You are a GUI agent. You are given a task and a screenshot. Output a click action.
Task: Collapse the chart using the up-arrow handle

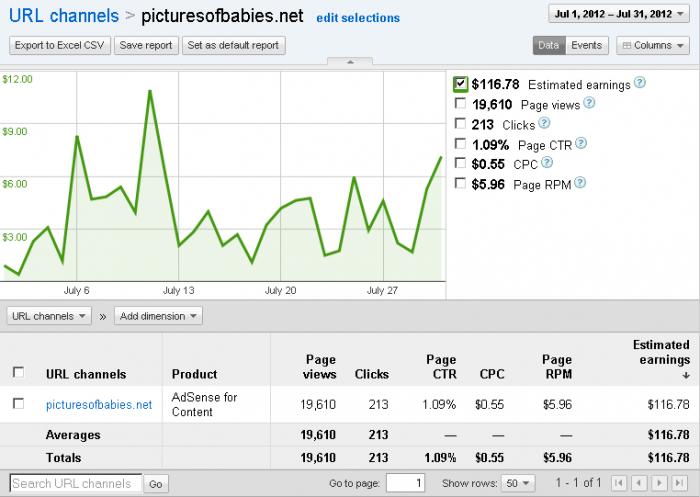point(350,62)
